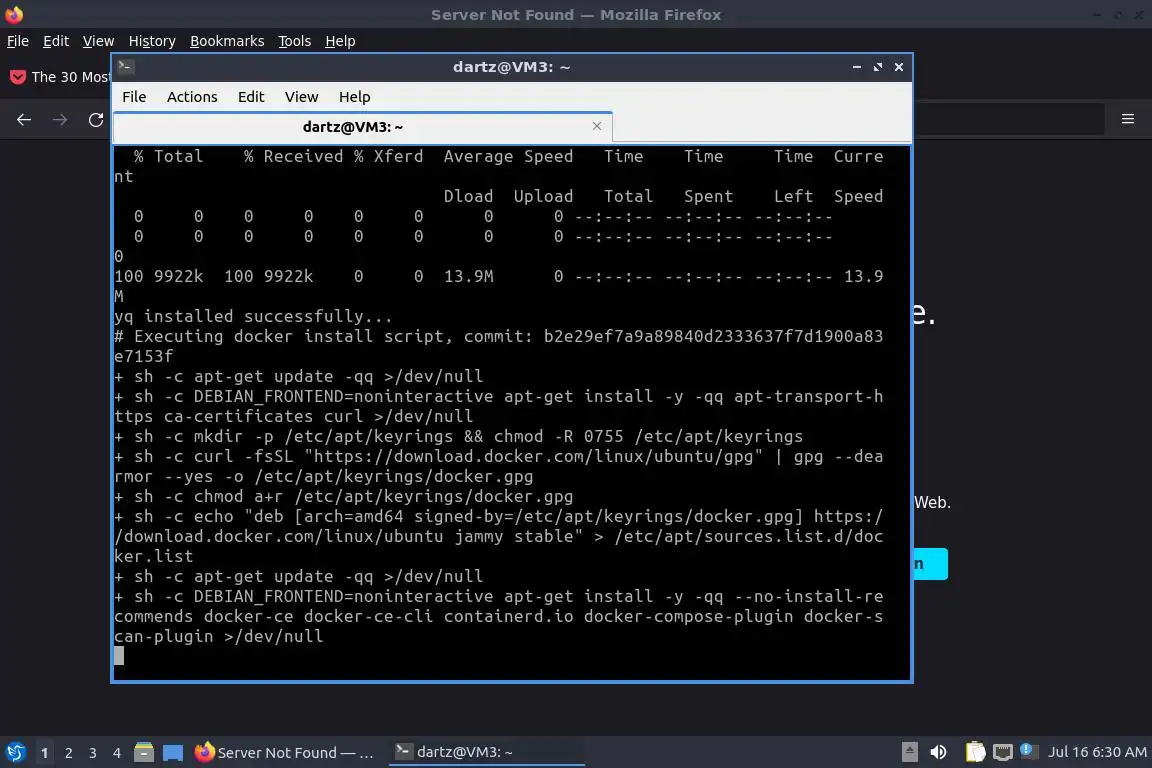Click Firefox forward arrow button
The width and height of the screenshot is (1152, 768).
click(60, 120)
